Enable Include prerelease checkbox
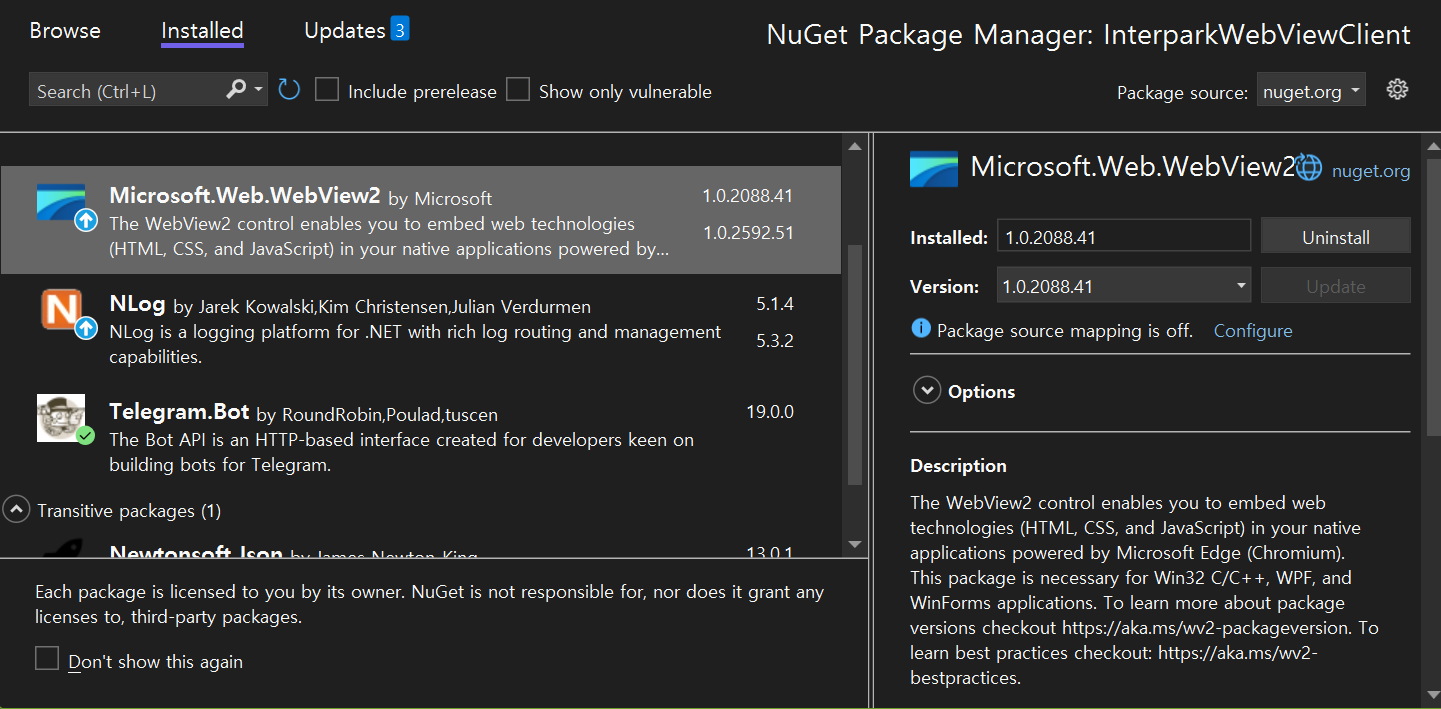This screenshot has height=709, width=1441. click(327, 90)
